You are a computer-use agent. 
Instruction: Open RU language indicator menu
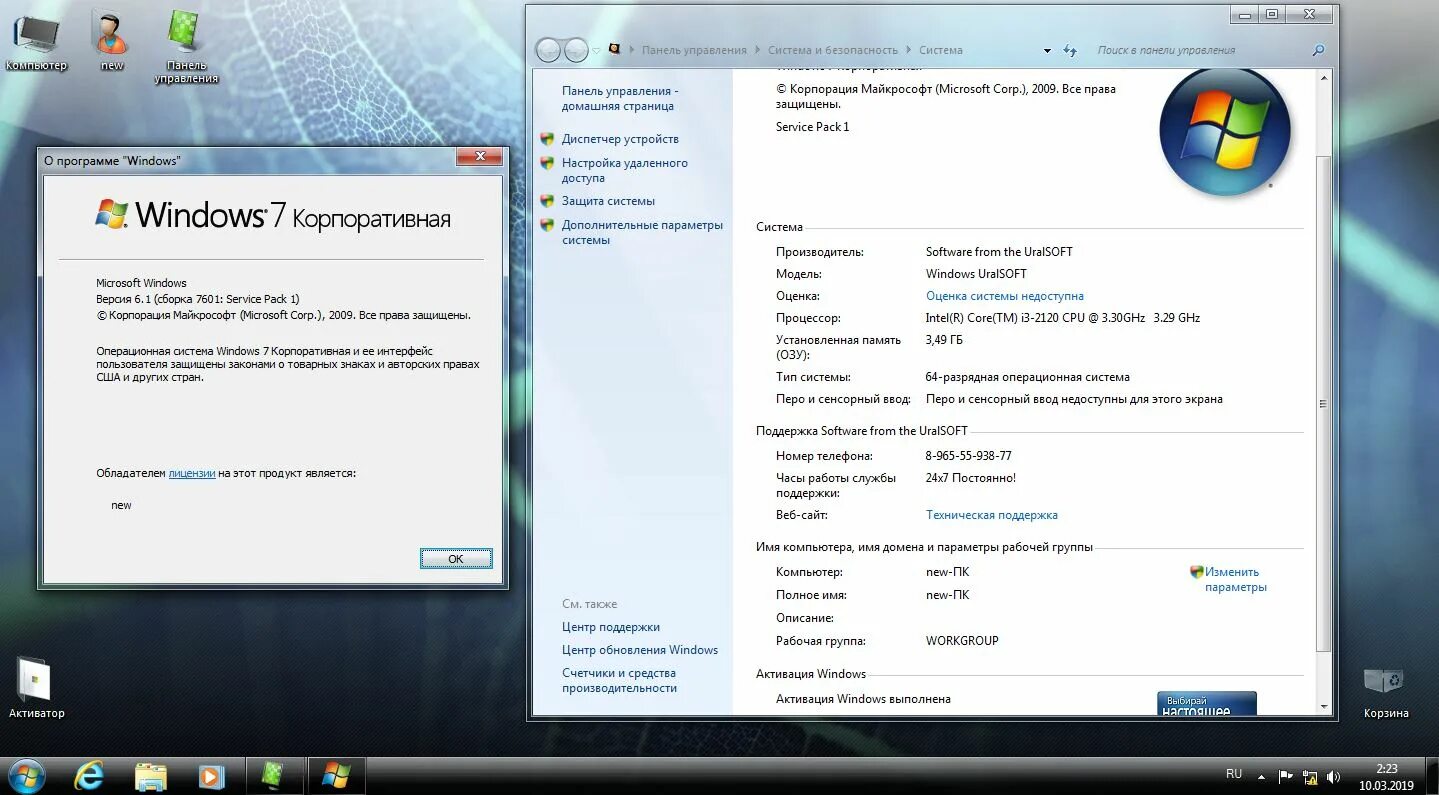point(1234,774)
